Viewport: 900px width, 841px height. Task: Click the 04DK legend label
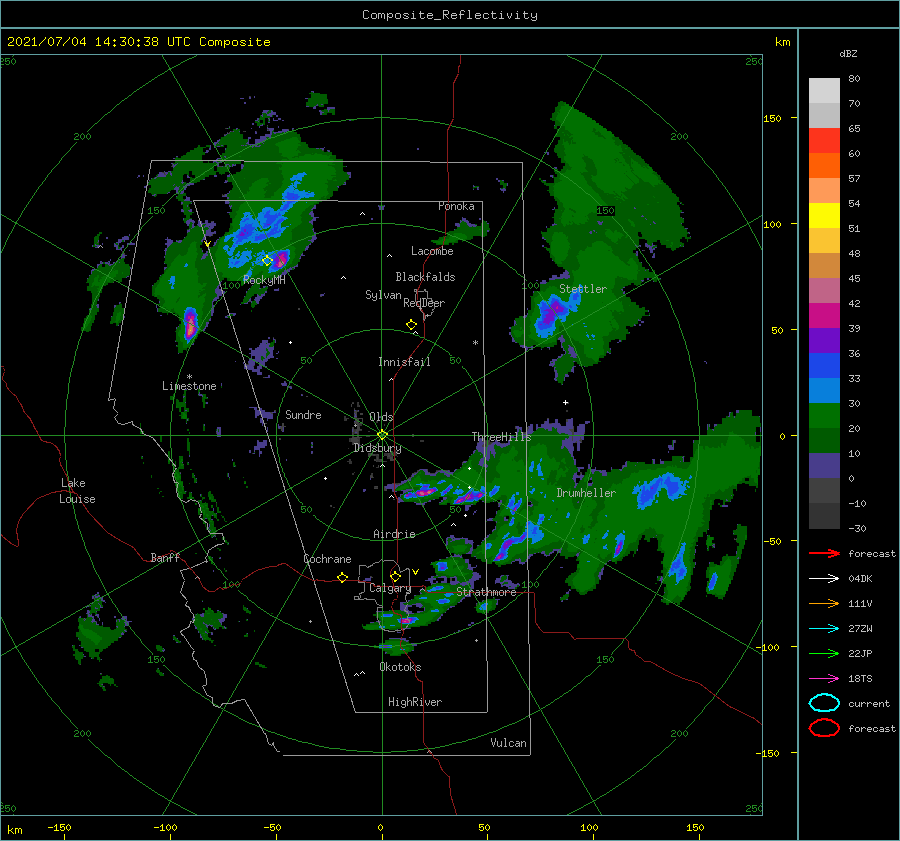tap(860, 579)
